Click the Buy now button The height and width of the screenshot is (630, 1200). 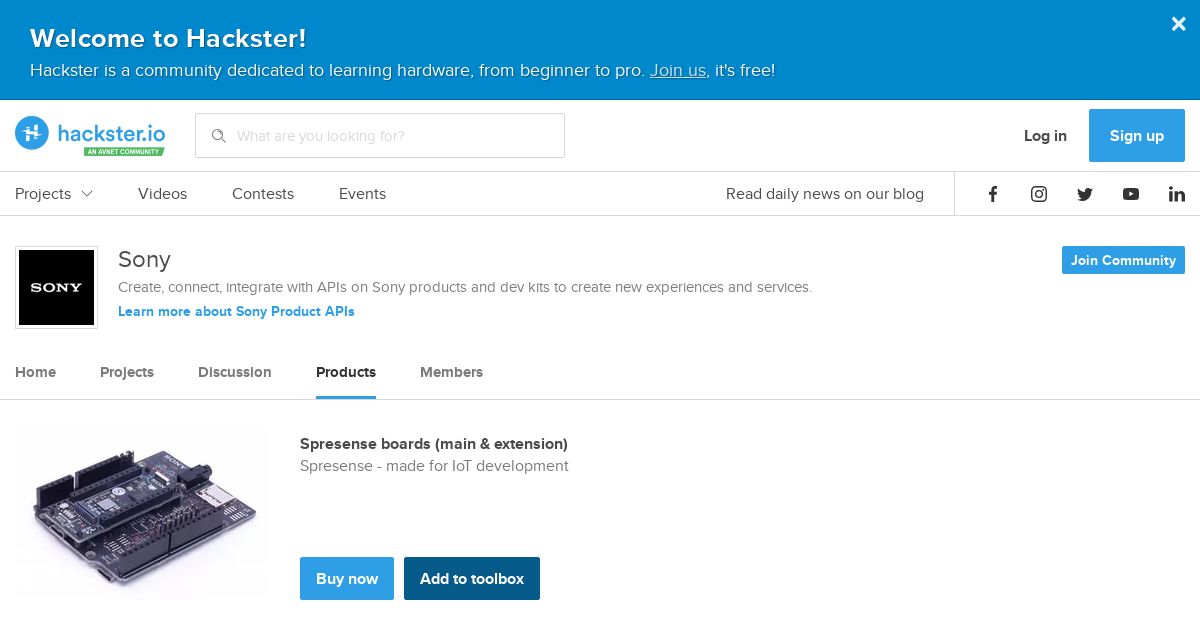click(x=347, y=578)
